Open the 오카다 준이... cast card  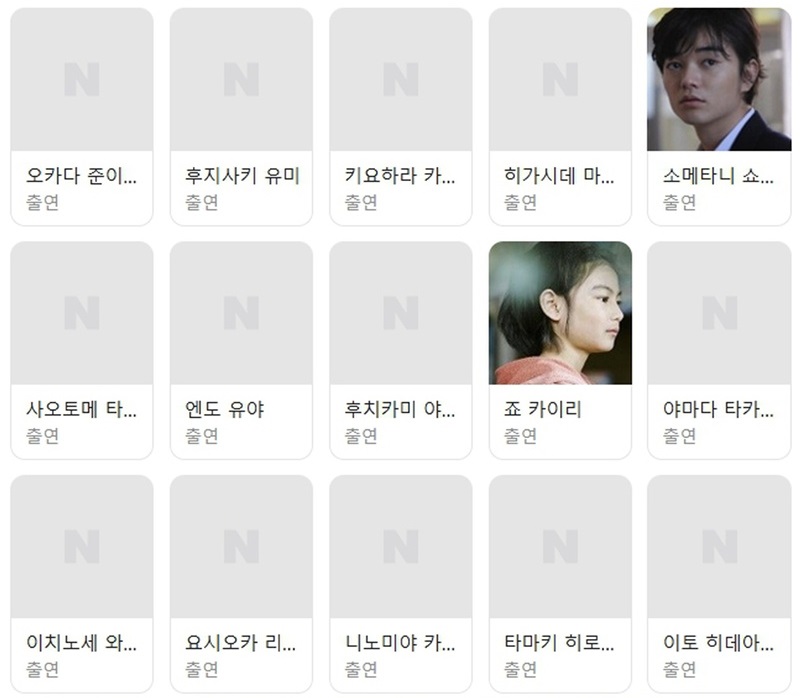(82, 116)
